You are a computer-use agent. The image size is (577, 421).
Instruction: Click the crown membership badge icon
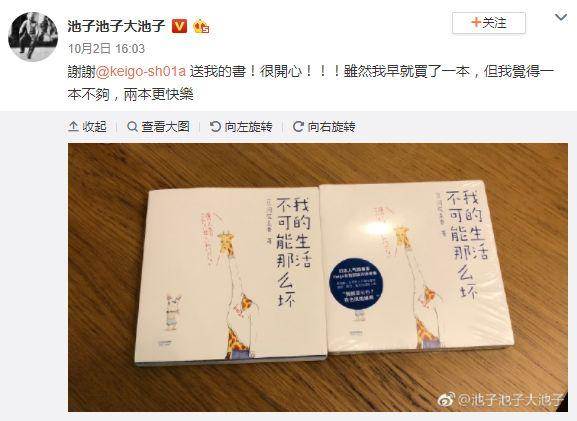point(201,26)
